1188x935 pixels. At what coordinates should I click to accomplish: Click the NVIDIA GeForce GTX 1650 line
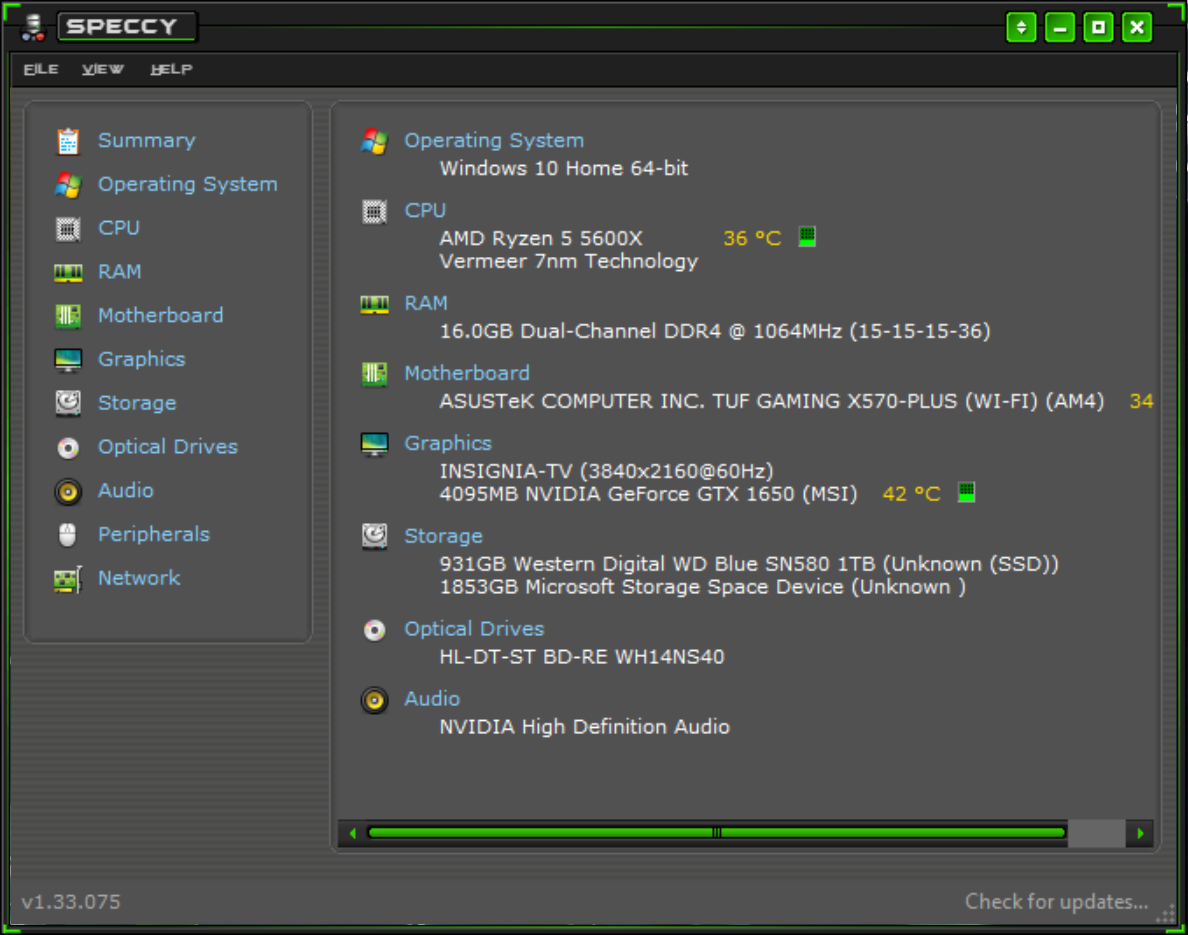649,495
